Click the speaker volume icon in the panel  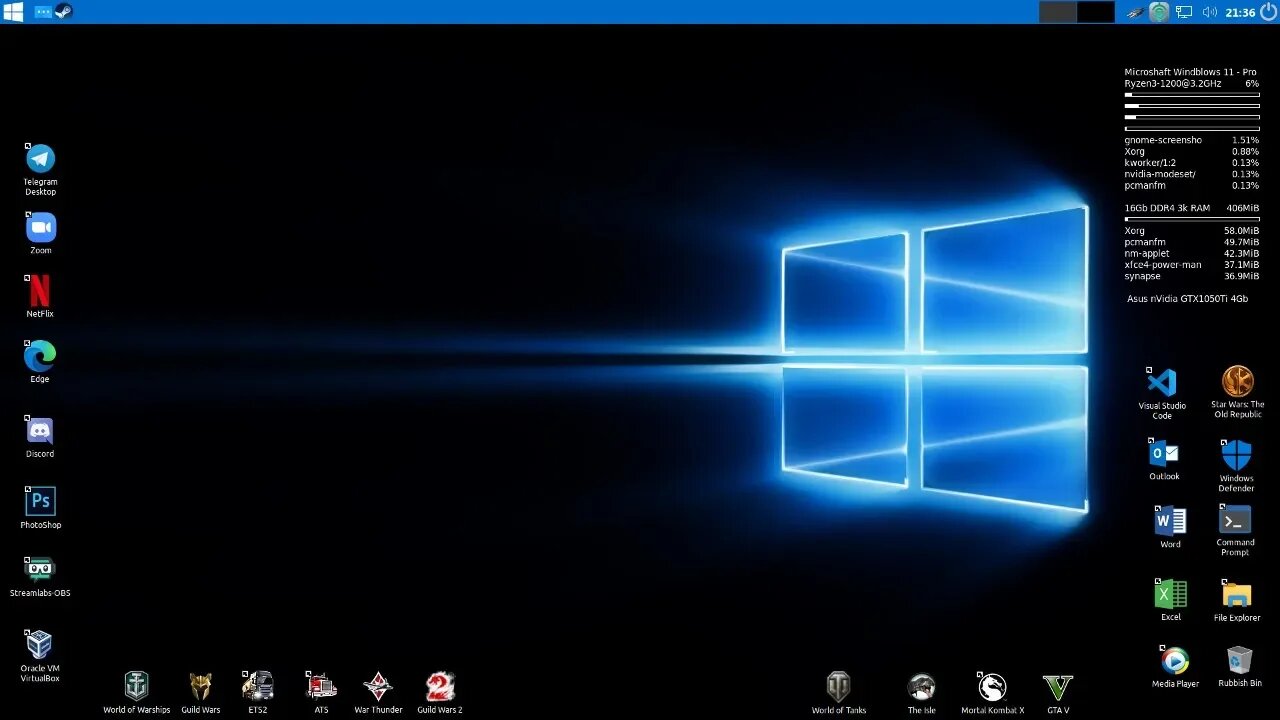tap(1209, 12)
